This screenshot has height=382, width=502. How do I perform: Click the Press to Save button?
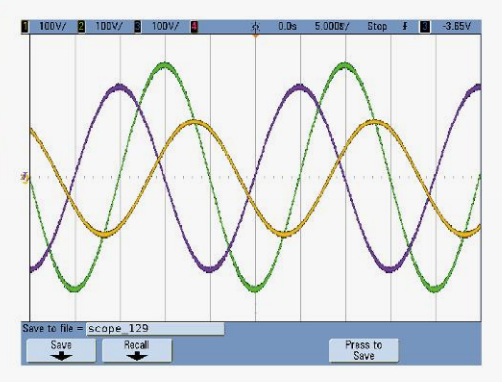coord(363,350)
